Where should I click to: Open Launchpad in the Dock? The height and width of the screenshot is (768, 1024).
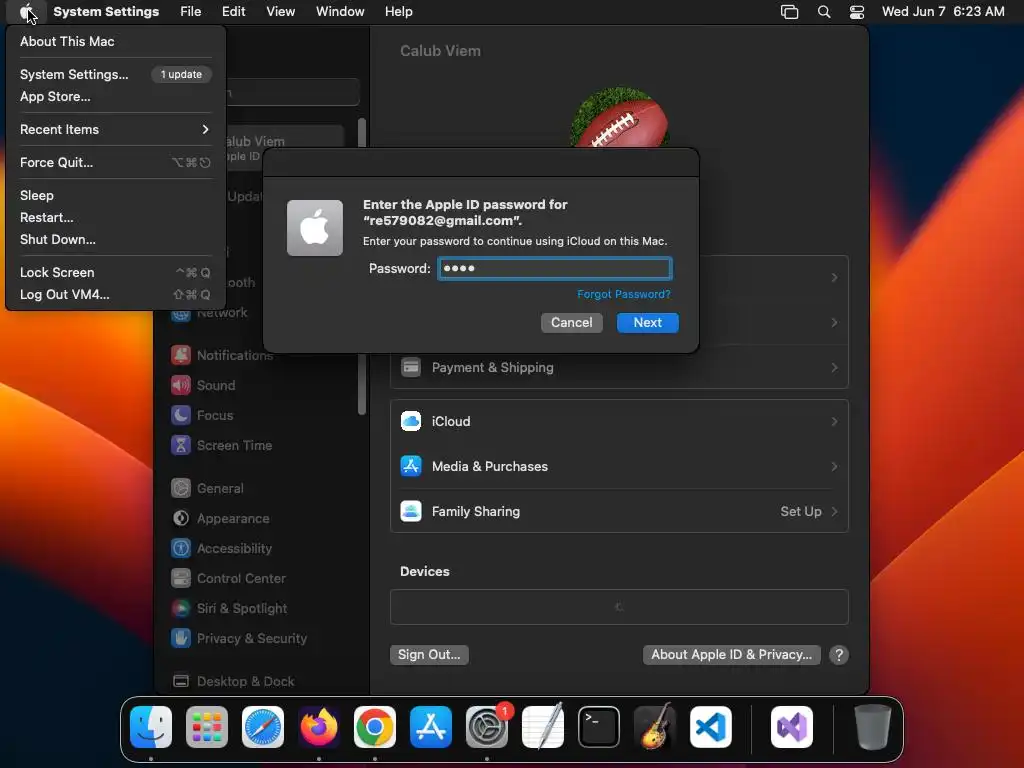(x=207, y=727)
